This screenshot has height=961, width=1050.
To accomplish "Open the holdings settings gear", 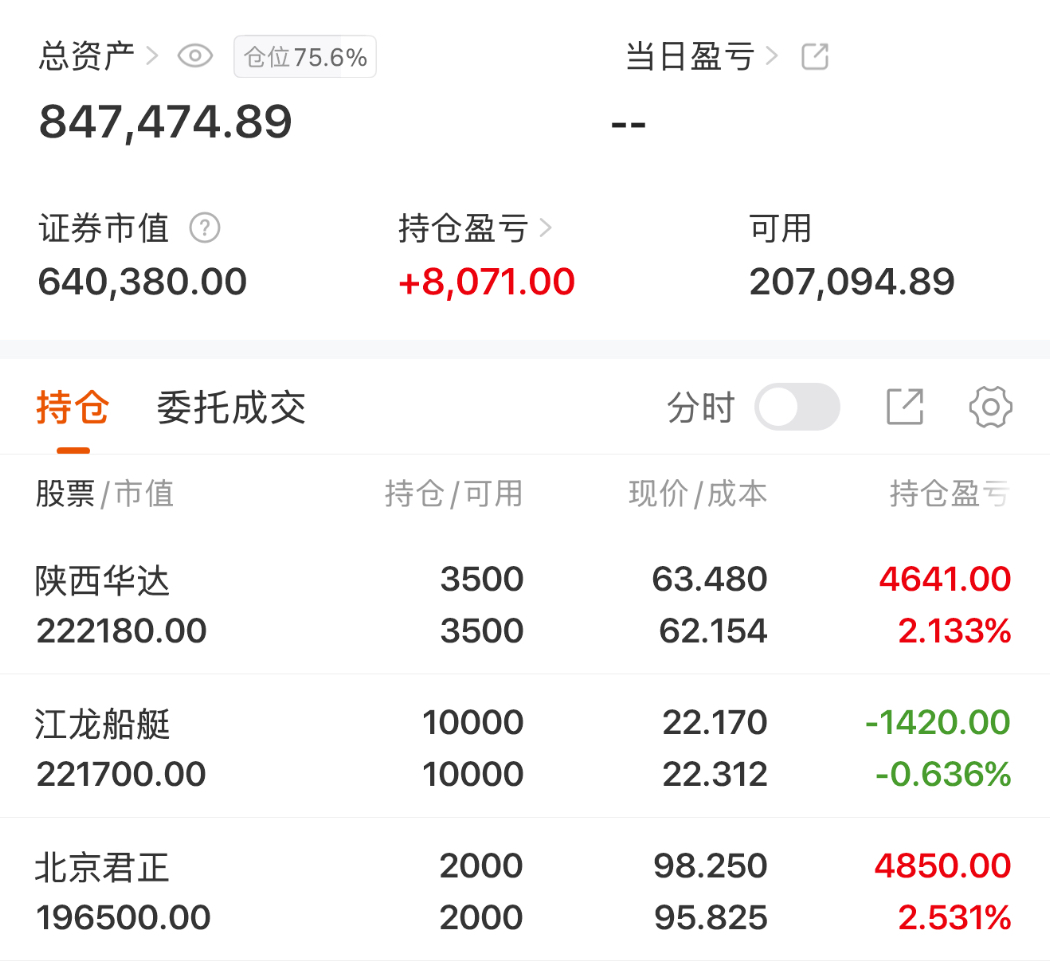I will (990, 406).
